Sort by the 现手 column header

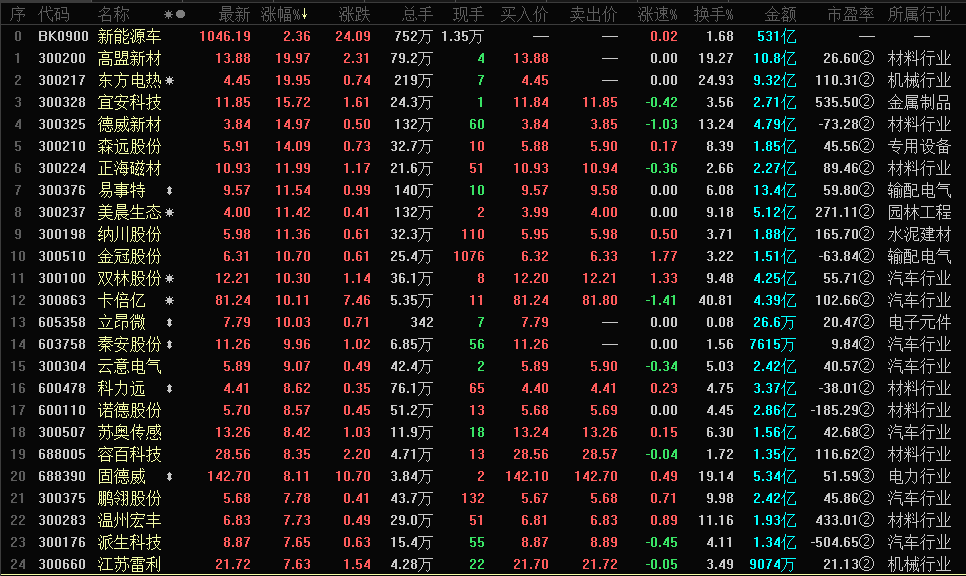469,14
